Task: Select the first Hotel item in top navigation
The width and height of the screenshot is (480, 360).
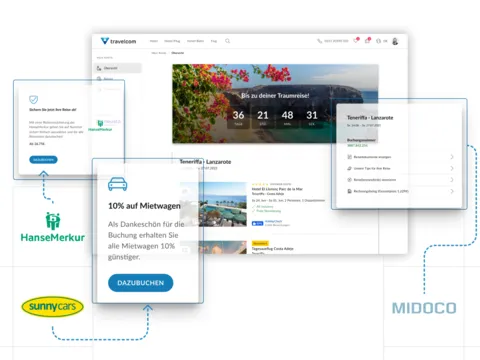Action: (154, 41)
